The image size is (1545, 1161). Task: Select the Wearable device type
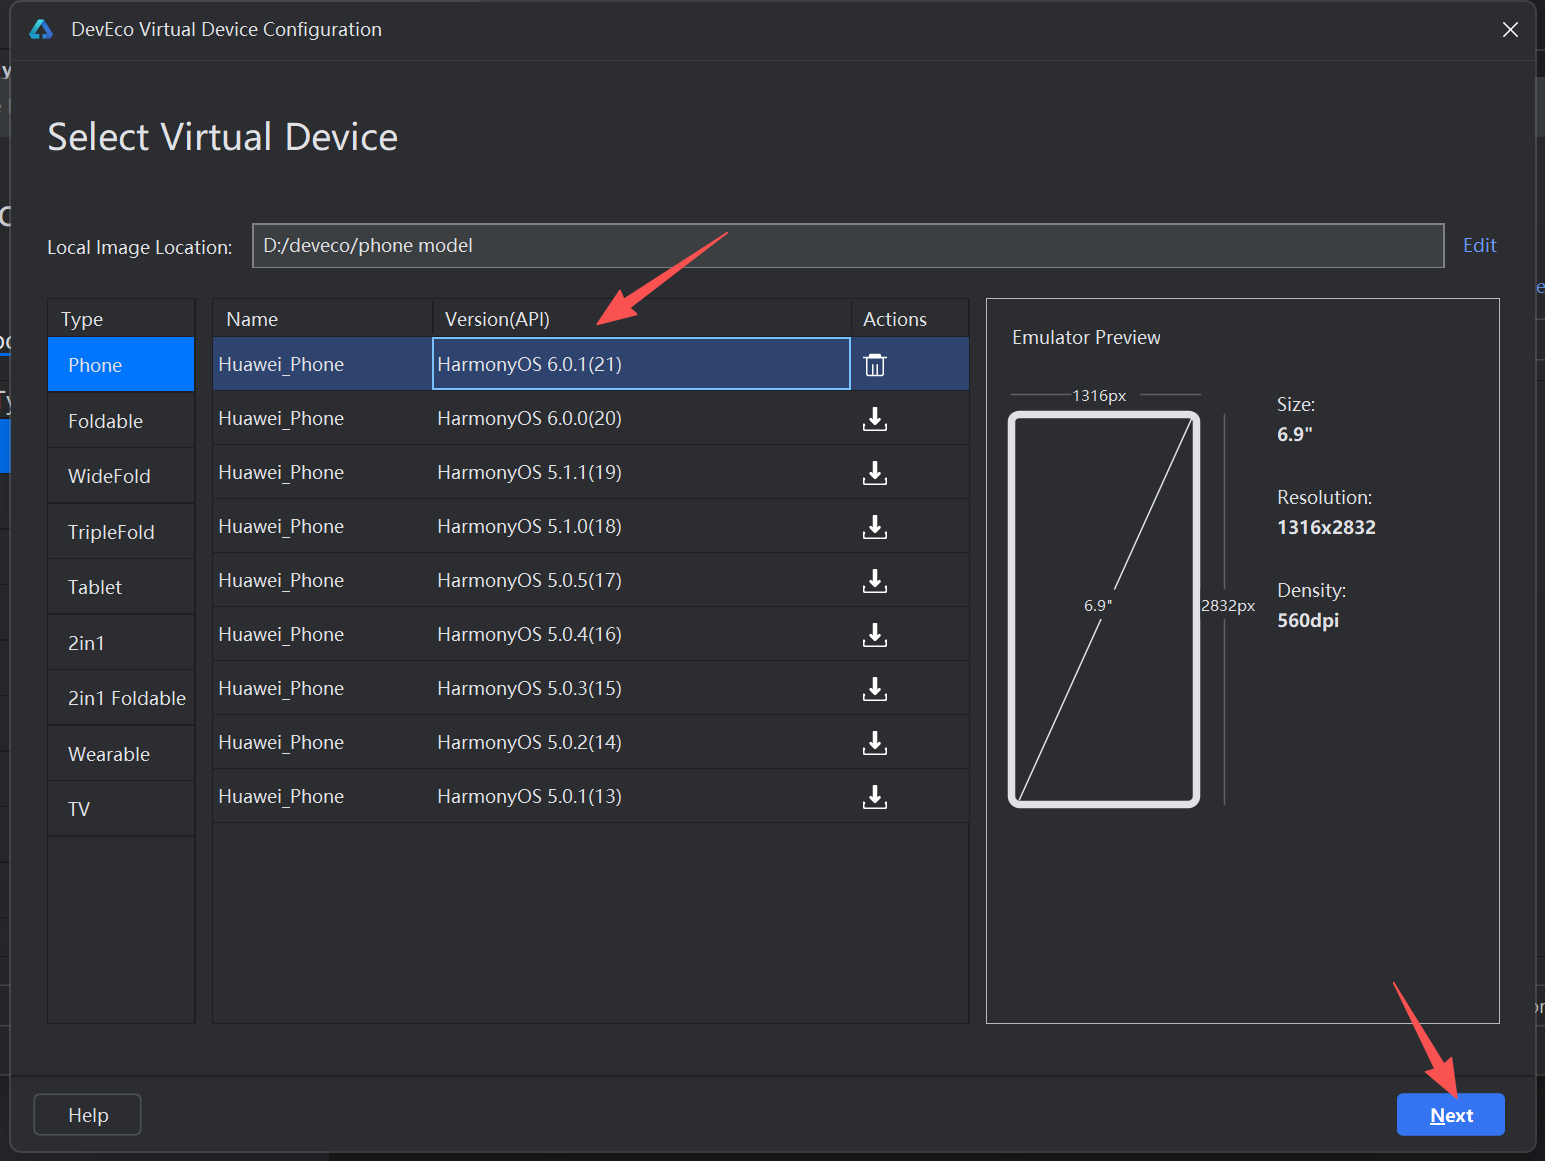(121, 754)
